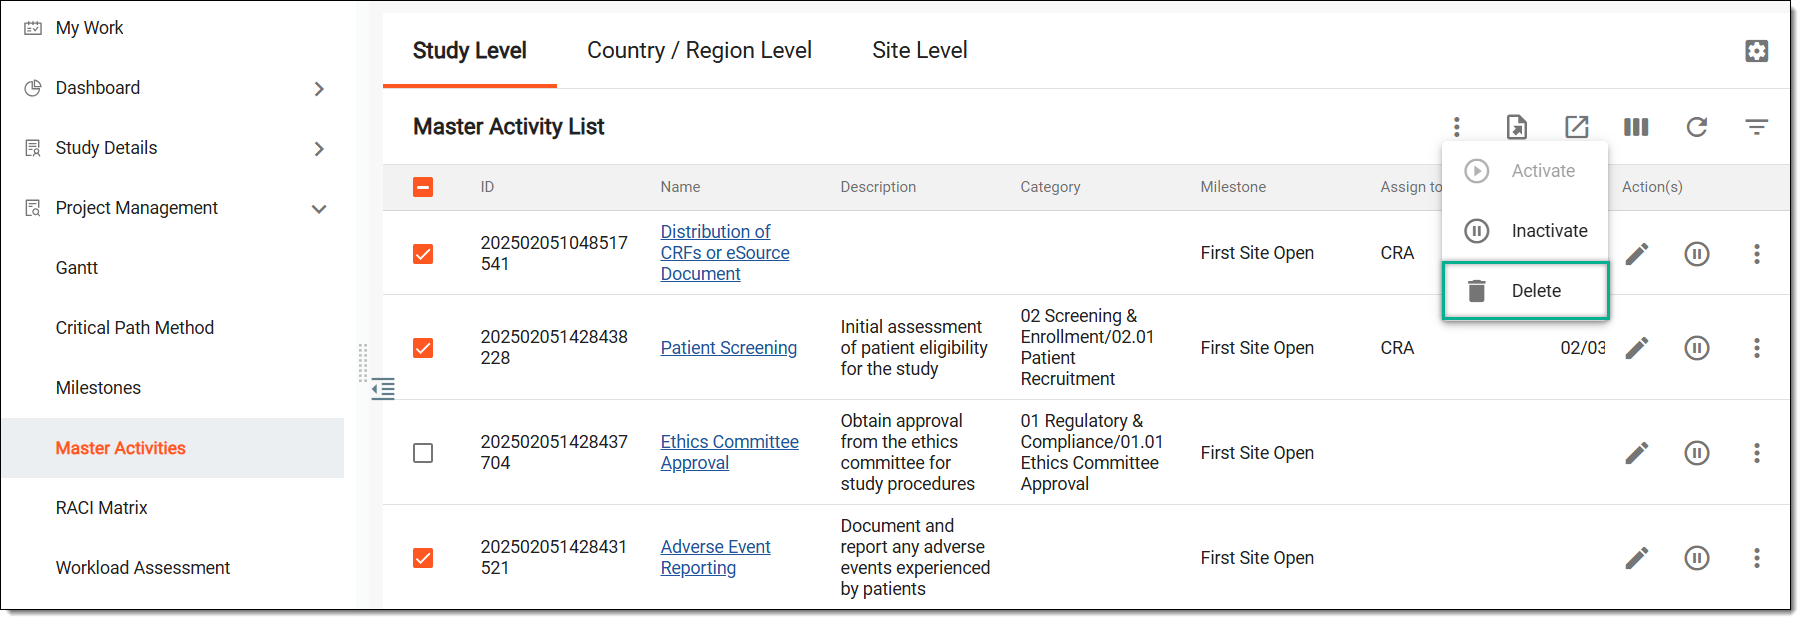
Task: Click the 02/03 date cell
Action: coord(1583,348)
